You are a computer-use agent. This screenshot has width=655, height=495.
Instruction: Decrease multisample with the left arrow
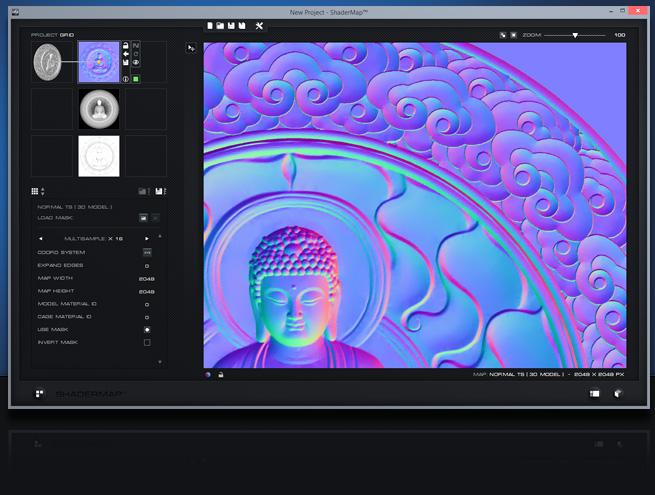[41, 239]
